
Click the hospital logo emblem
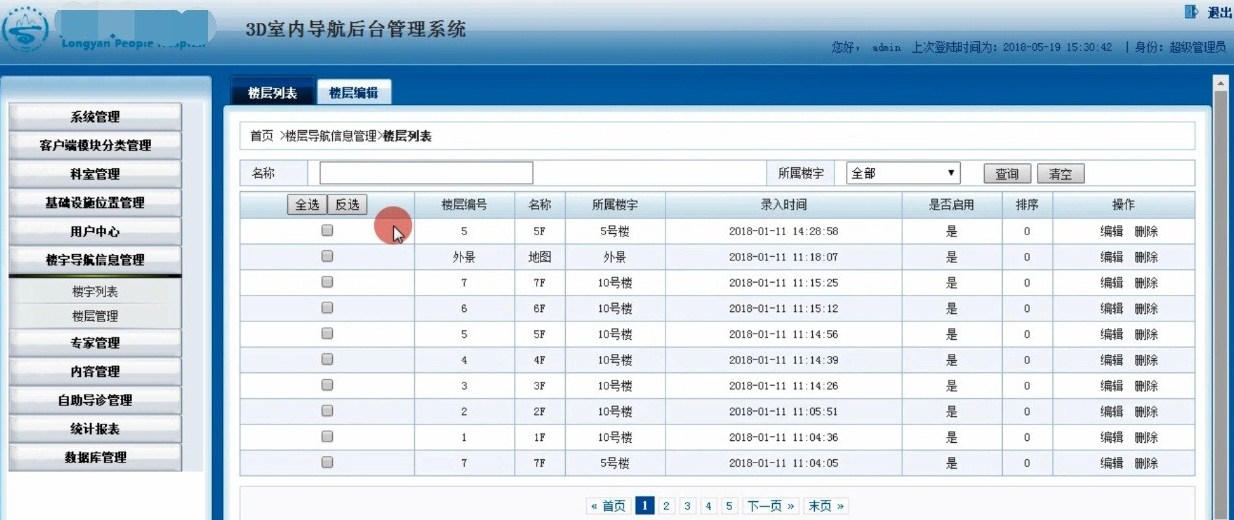(24, 31)
